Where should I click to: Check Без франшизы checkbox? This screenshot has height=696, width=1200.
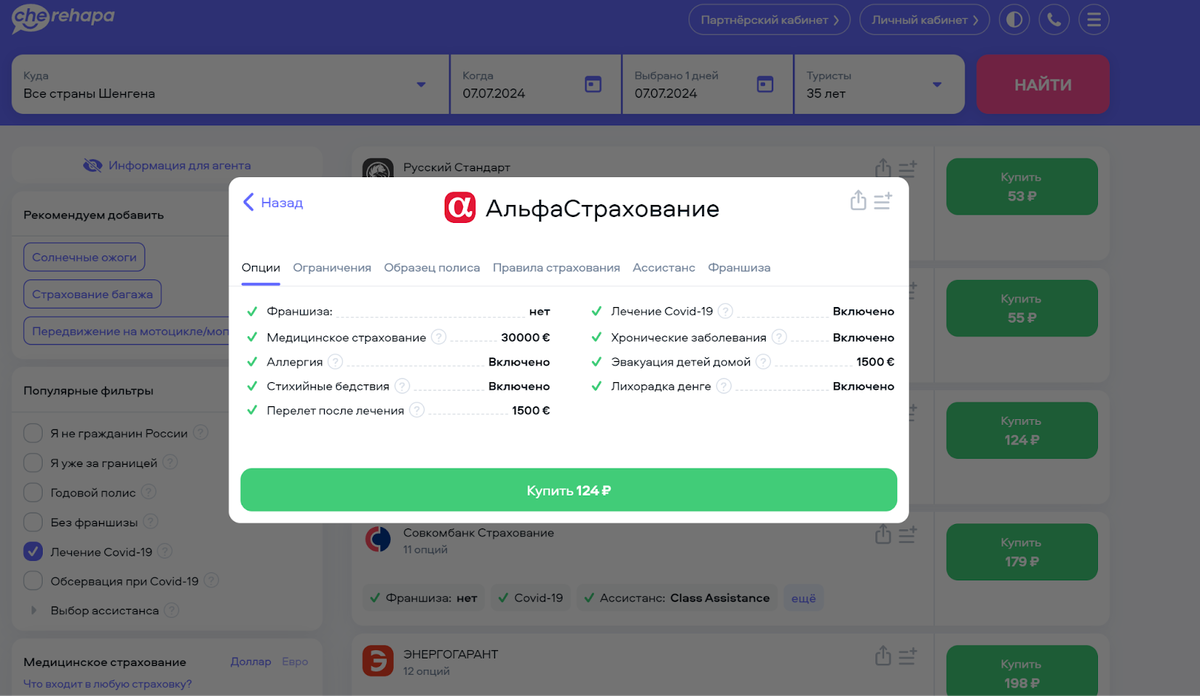point(33,522)
